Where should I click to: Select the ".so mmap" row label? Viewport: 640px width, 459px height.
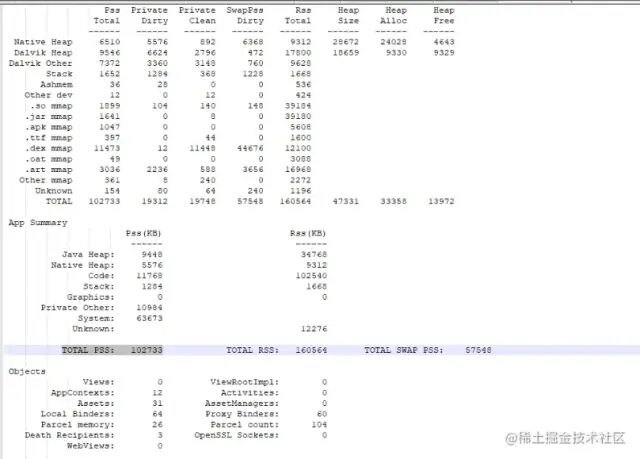[x=51, y=106]
